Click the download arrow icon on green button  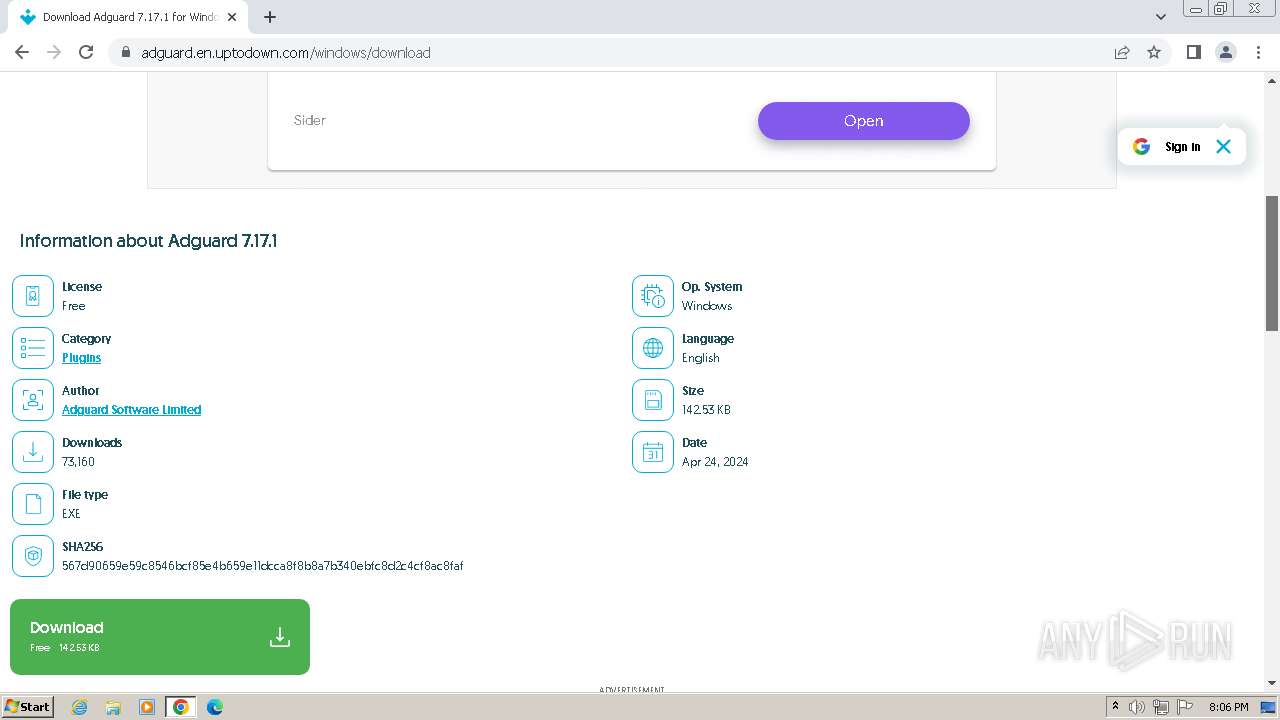pyautogui.click(x=280, y=637)
